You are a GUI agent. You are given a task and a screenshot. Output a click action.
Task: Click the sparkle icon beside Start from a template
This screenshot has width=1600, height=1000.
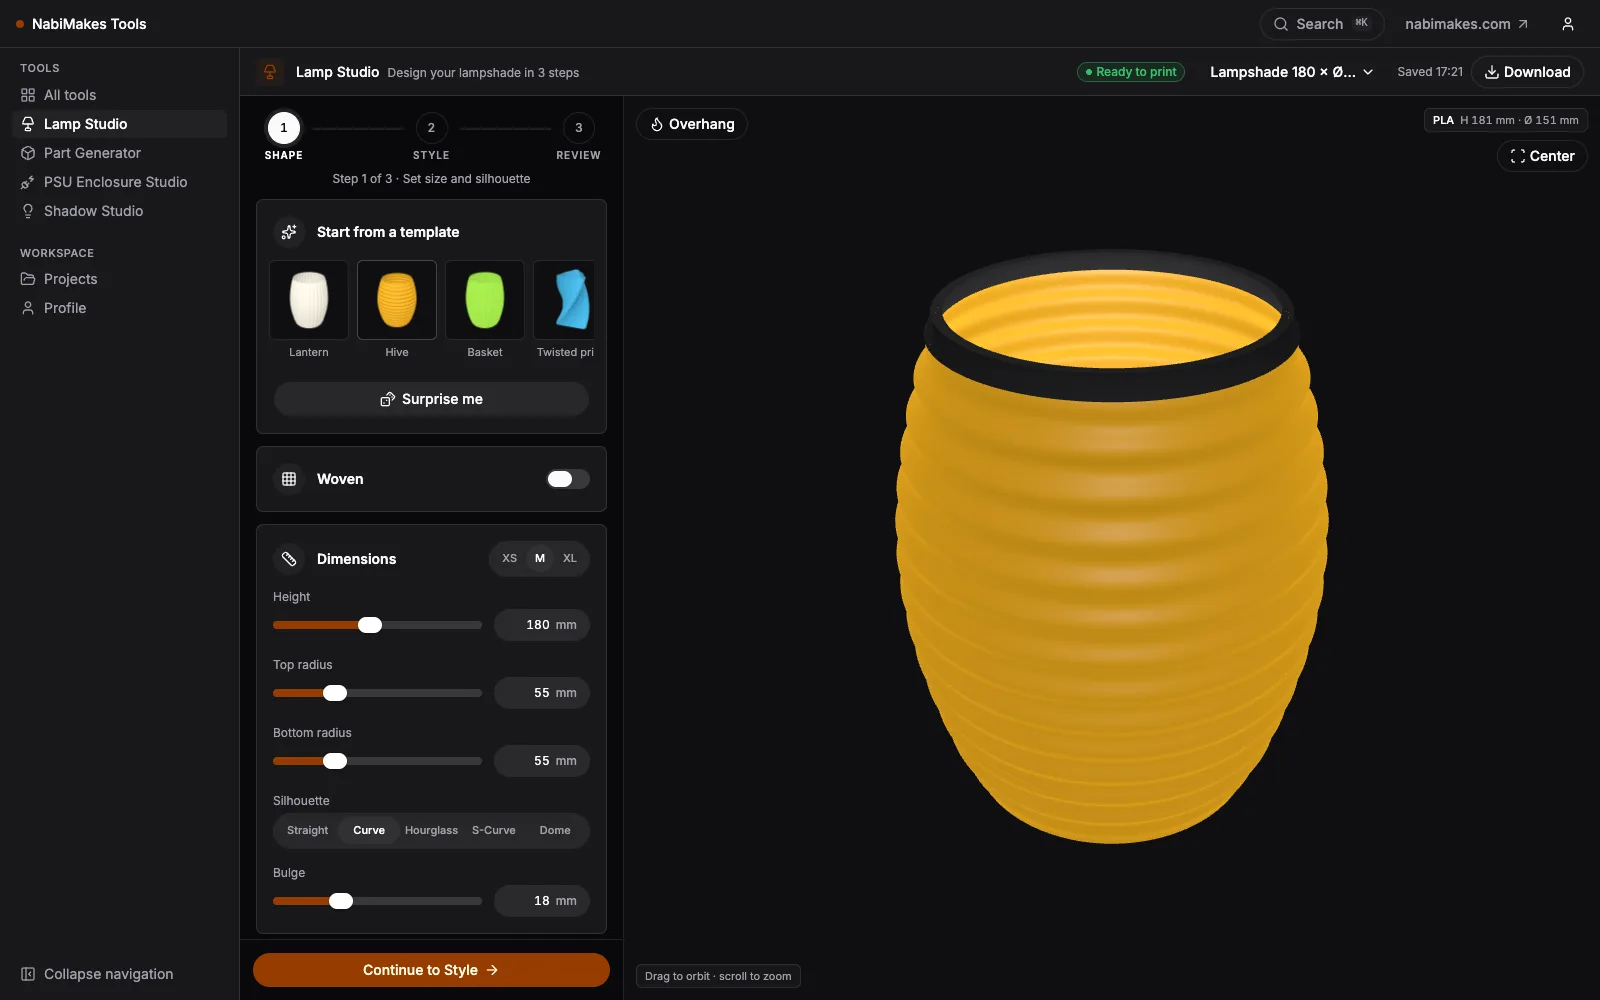click(289, 232)
